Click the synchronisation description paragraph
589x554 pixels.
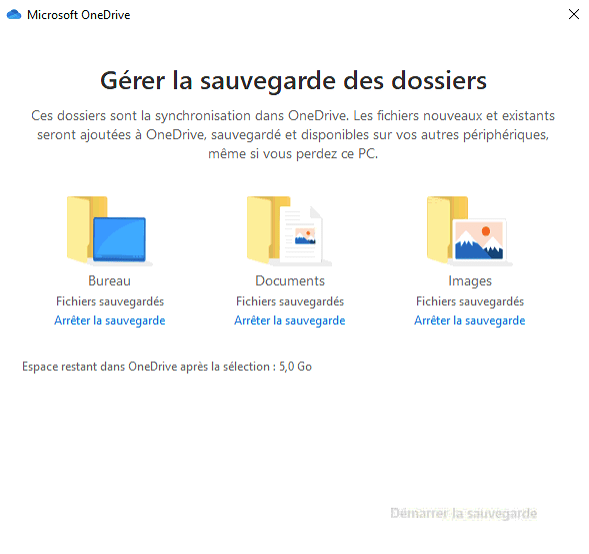pyautogui.click(x=293, y=134)
